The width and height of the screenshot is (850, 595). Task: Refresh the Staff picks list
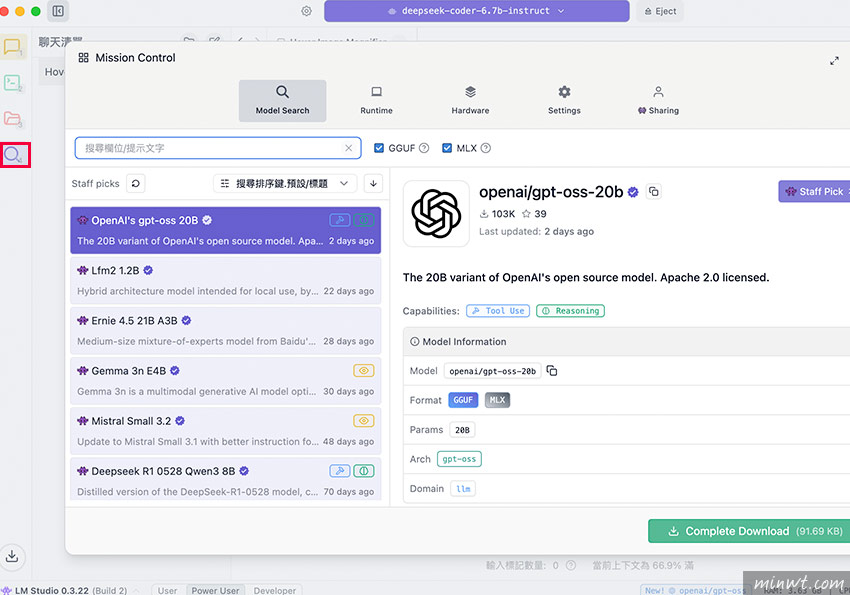[136, 184]
